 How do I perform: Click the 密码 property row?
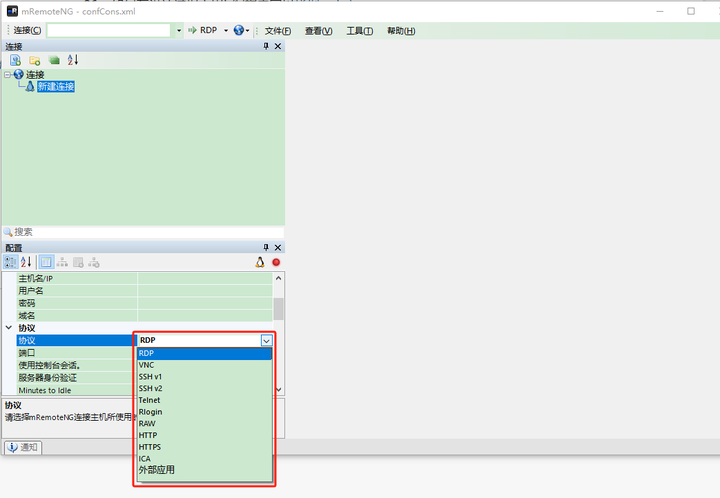[145, 303]
